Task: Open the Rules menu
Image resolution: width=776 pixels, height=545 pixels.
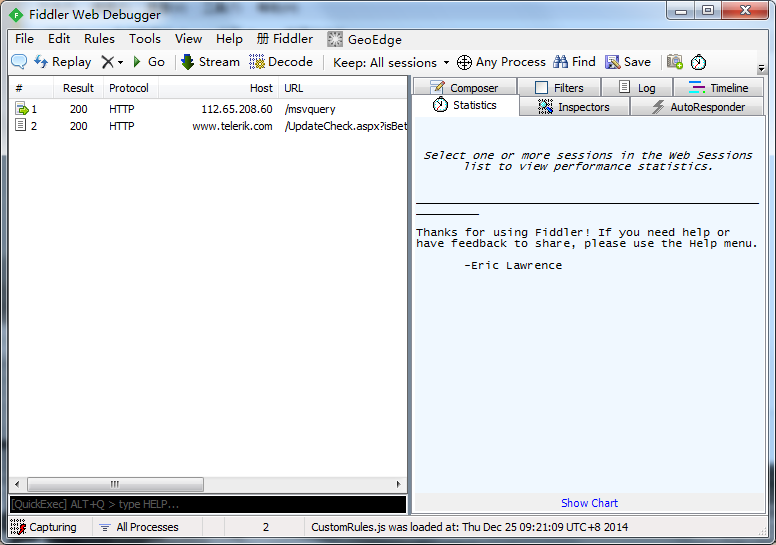Action: click(99, 39)
